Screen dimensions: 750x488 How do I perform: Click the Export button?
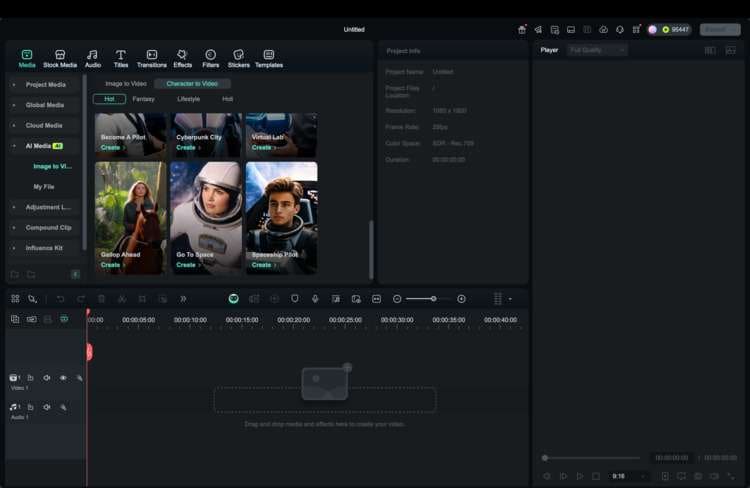(720, 29)
